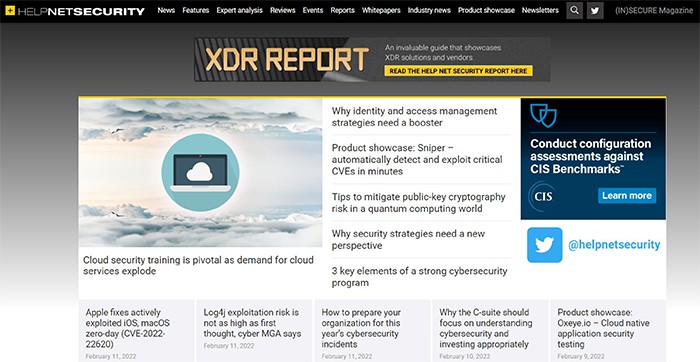Open the Reports menu item

342,10
